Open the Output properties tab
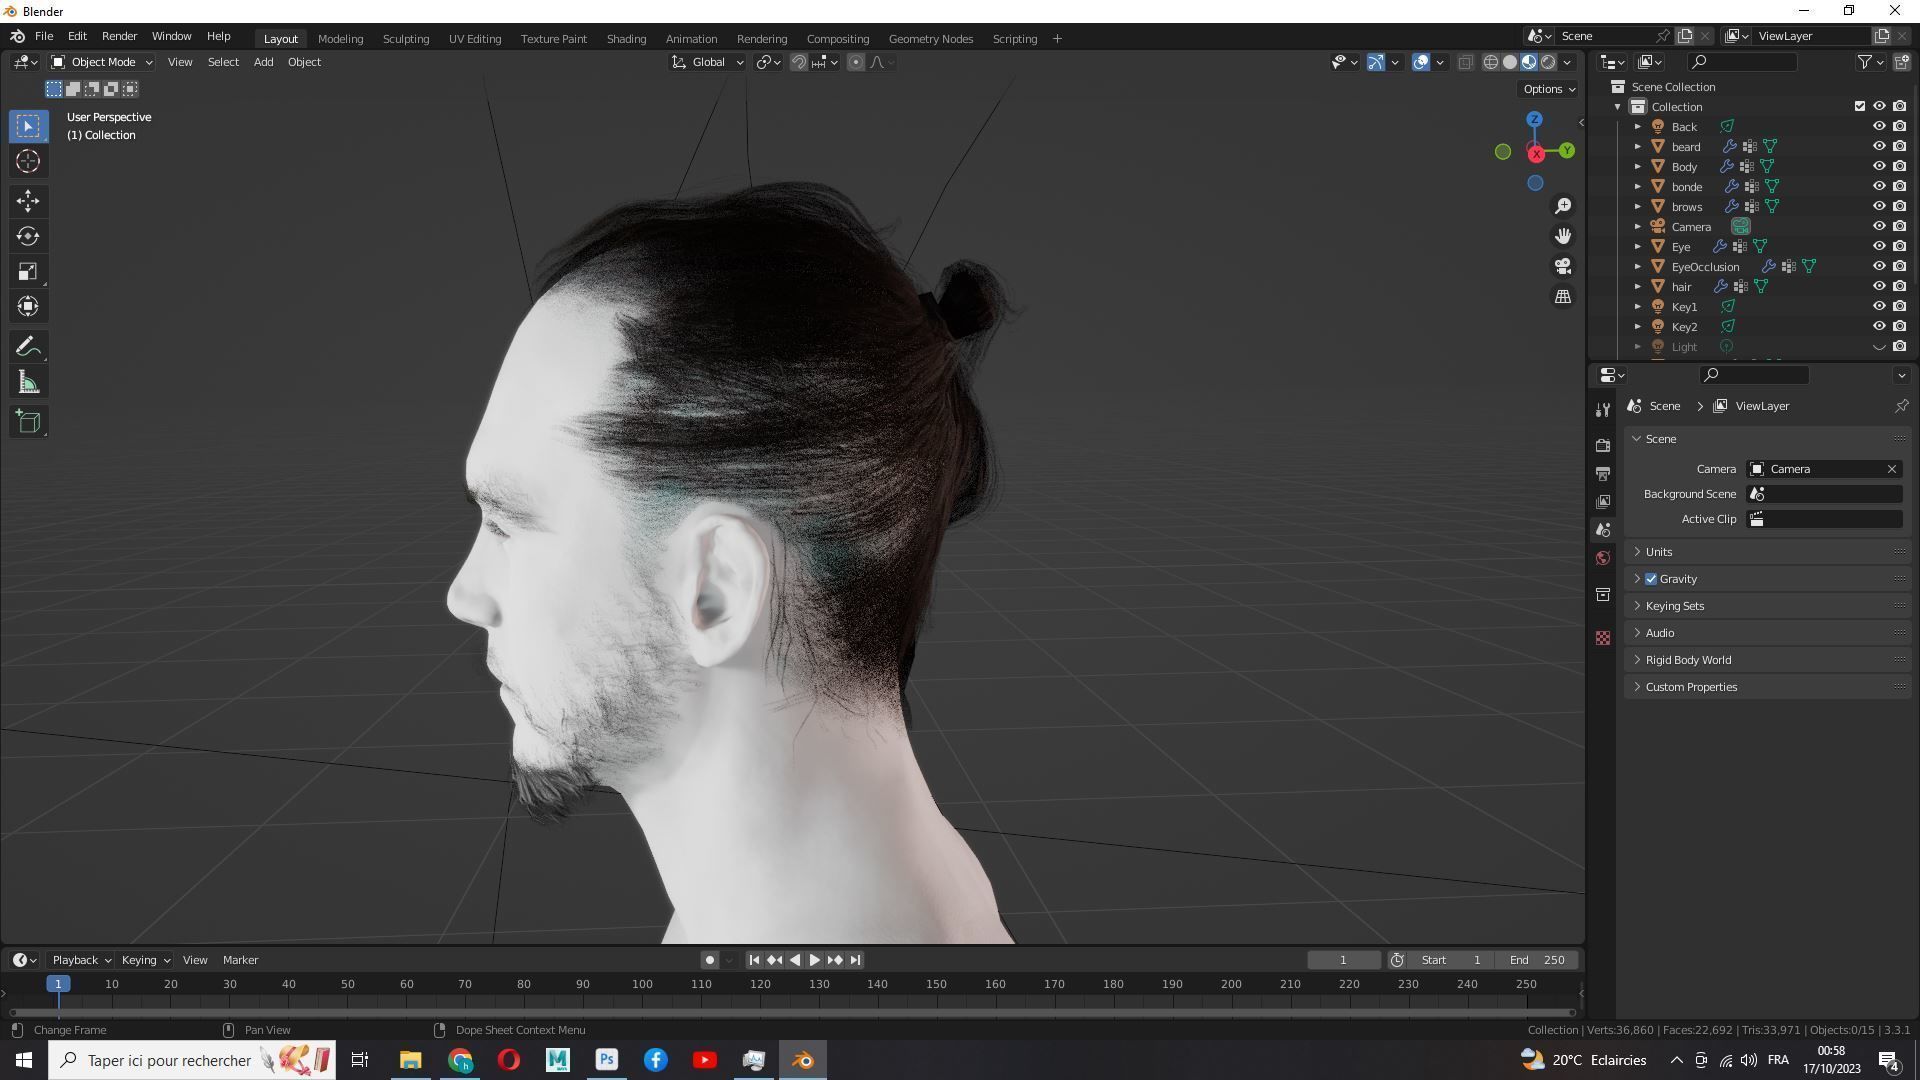Screen dimensions: 1920x1080 (x=1603, y=473)
